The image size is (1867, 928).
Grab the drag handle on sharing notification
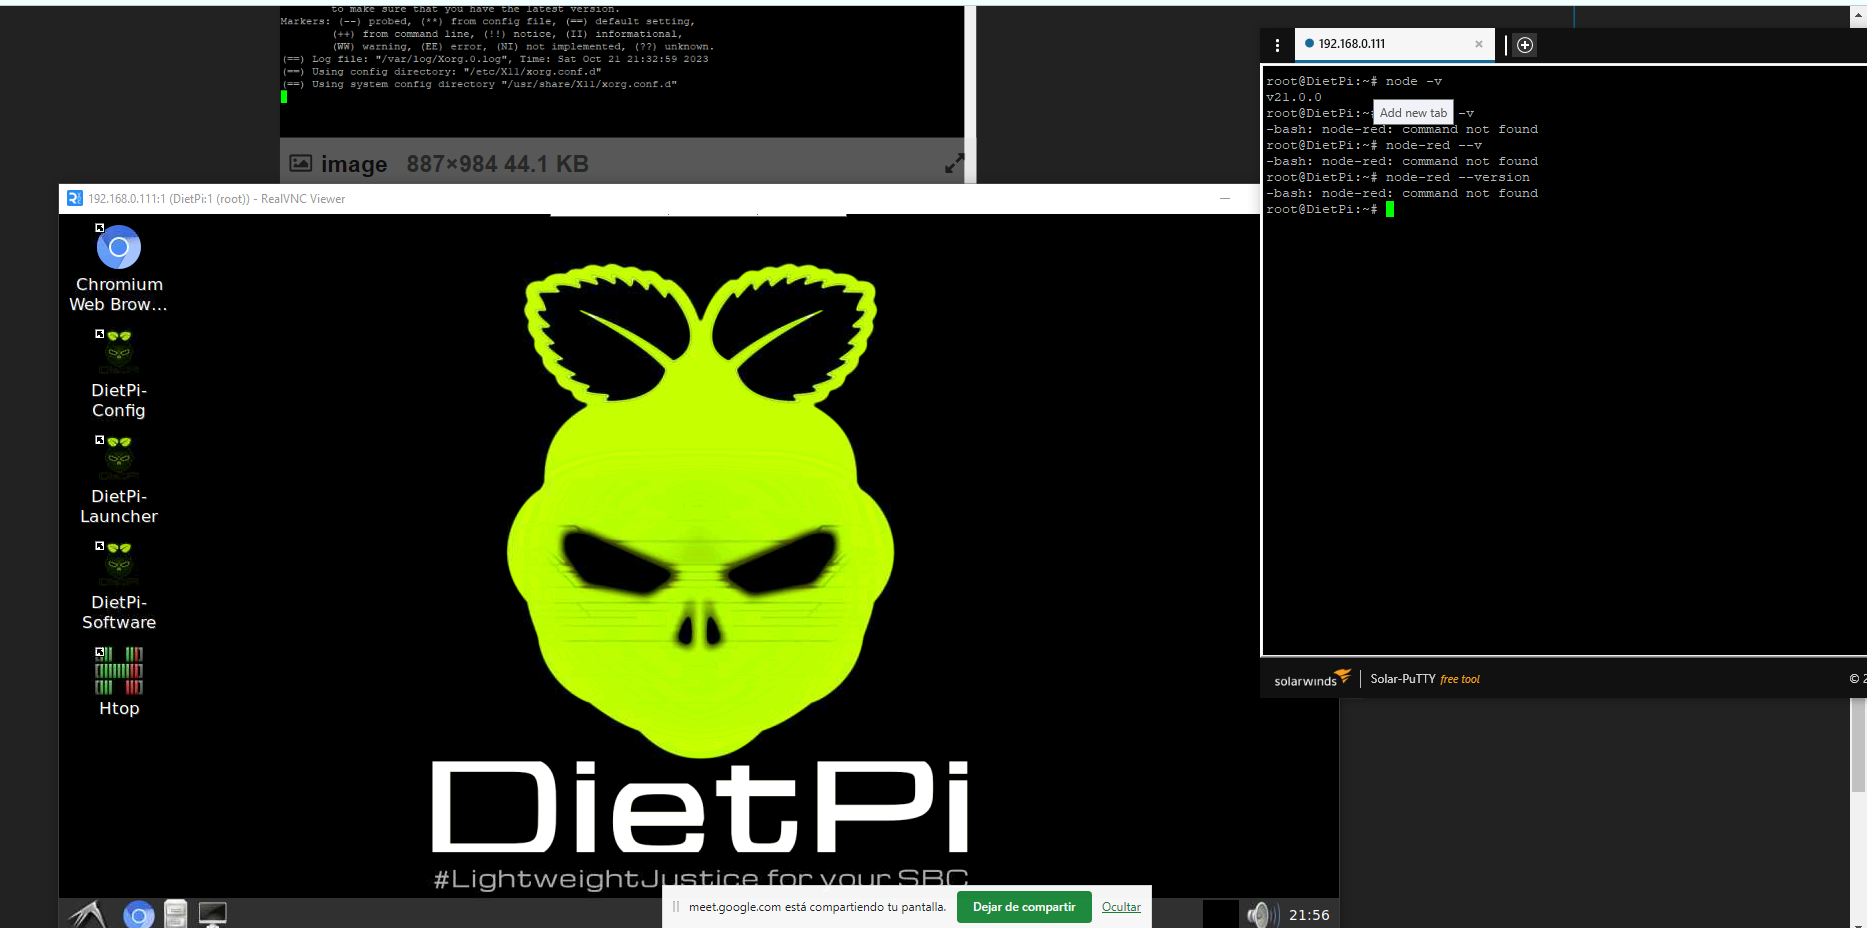tap(676, 907)
